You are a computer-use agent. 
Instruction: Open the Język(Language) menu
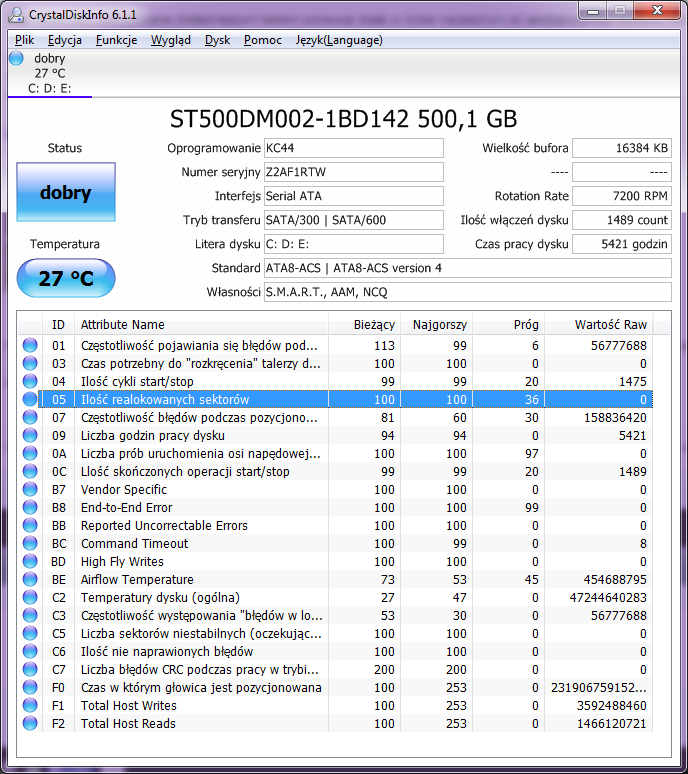coord(339,40)
